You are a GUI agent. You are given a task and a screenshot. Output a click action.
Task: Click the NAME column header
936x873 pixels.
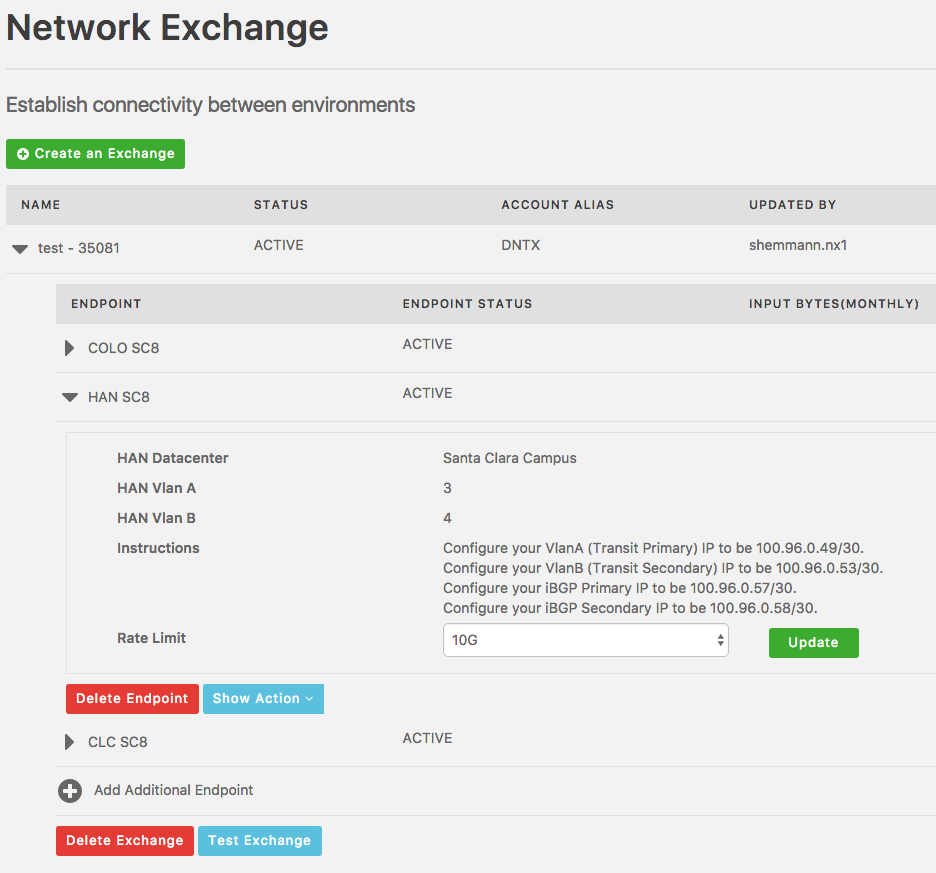pos(41,205)
